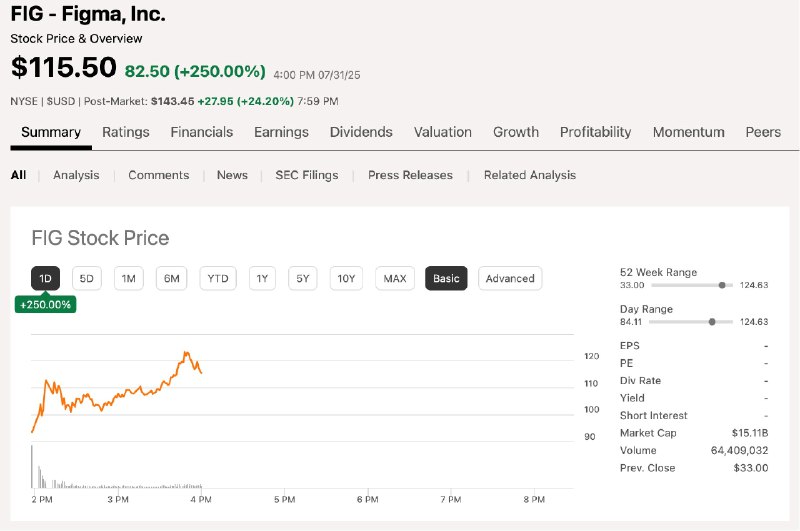The height and width of the screenshot is (531, 800).
Task: Select the Basic chart mode
Action: tap(446, 279)
